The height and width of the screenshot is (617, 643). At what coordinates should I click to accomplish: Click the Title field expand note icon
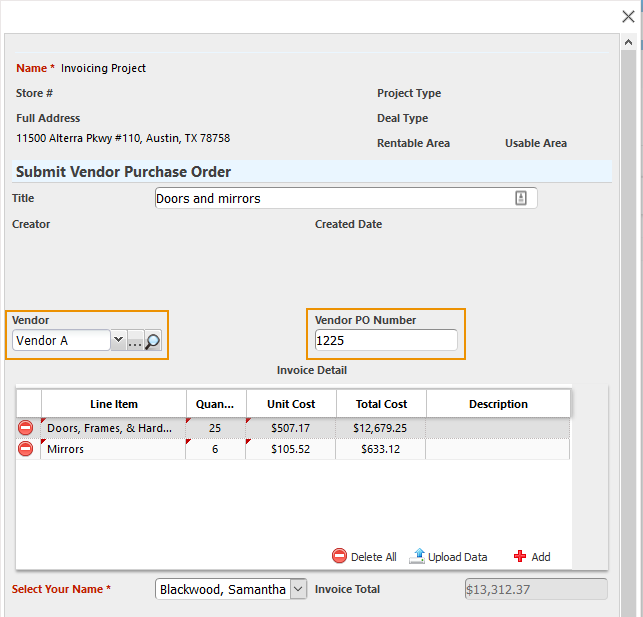click(x=521, y=198)
